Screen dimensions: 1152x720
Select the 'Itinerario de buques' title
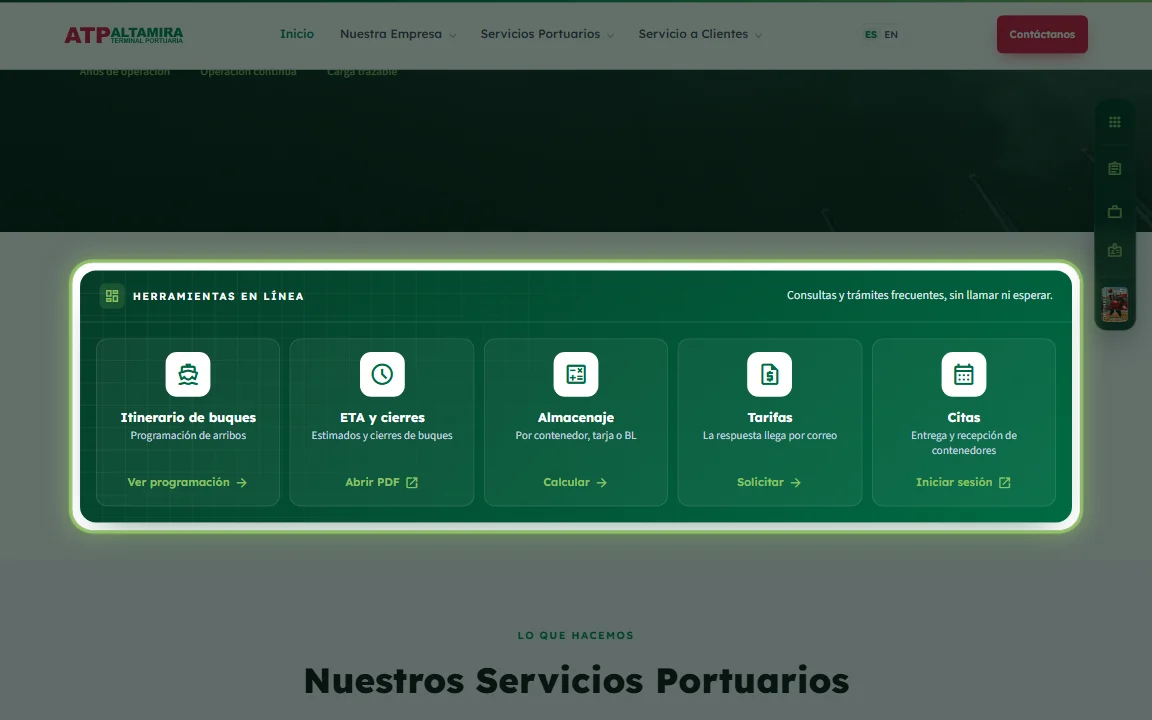(x=188, y=417)
